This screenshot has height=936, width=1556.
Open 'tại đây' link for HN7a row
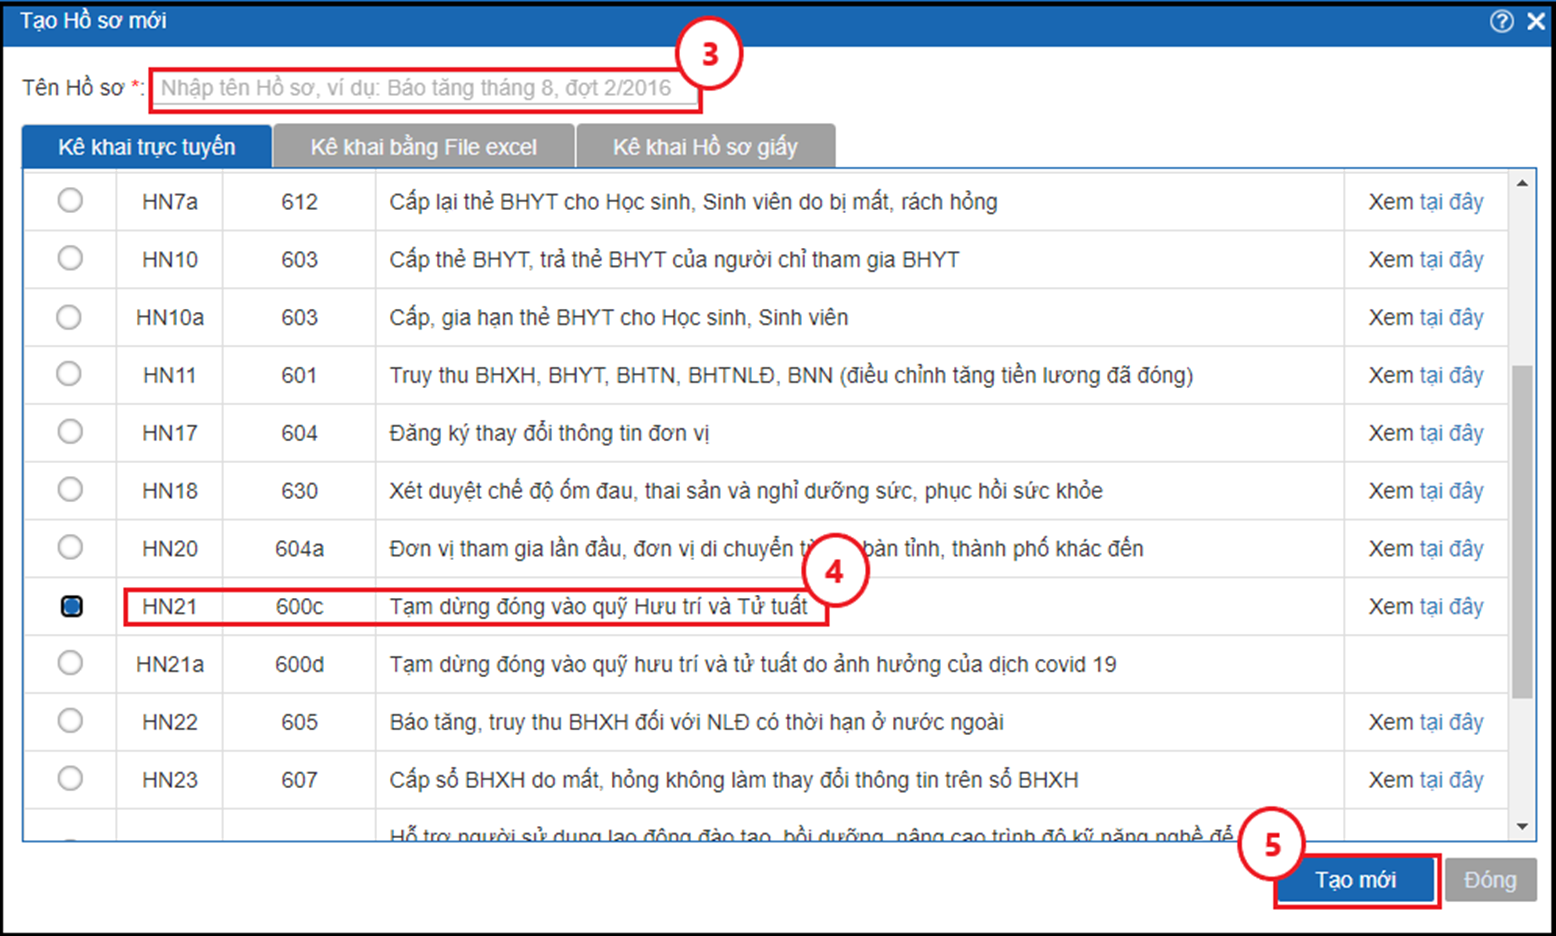[x=1451, y=202]
